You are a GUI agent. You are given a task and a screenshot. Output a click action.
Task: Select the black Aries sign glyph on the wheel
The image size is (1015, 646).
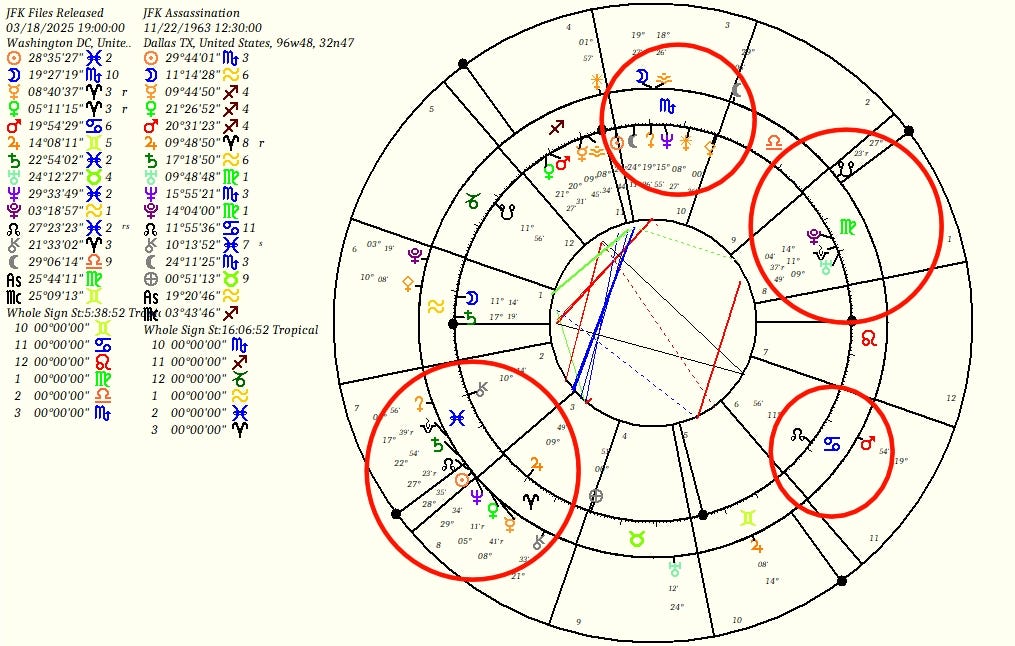point(531,500)
